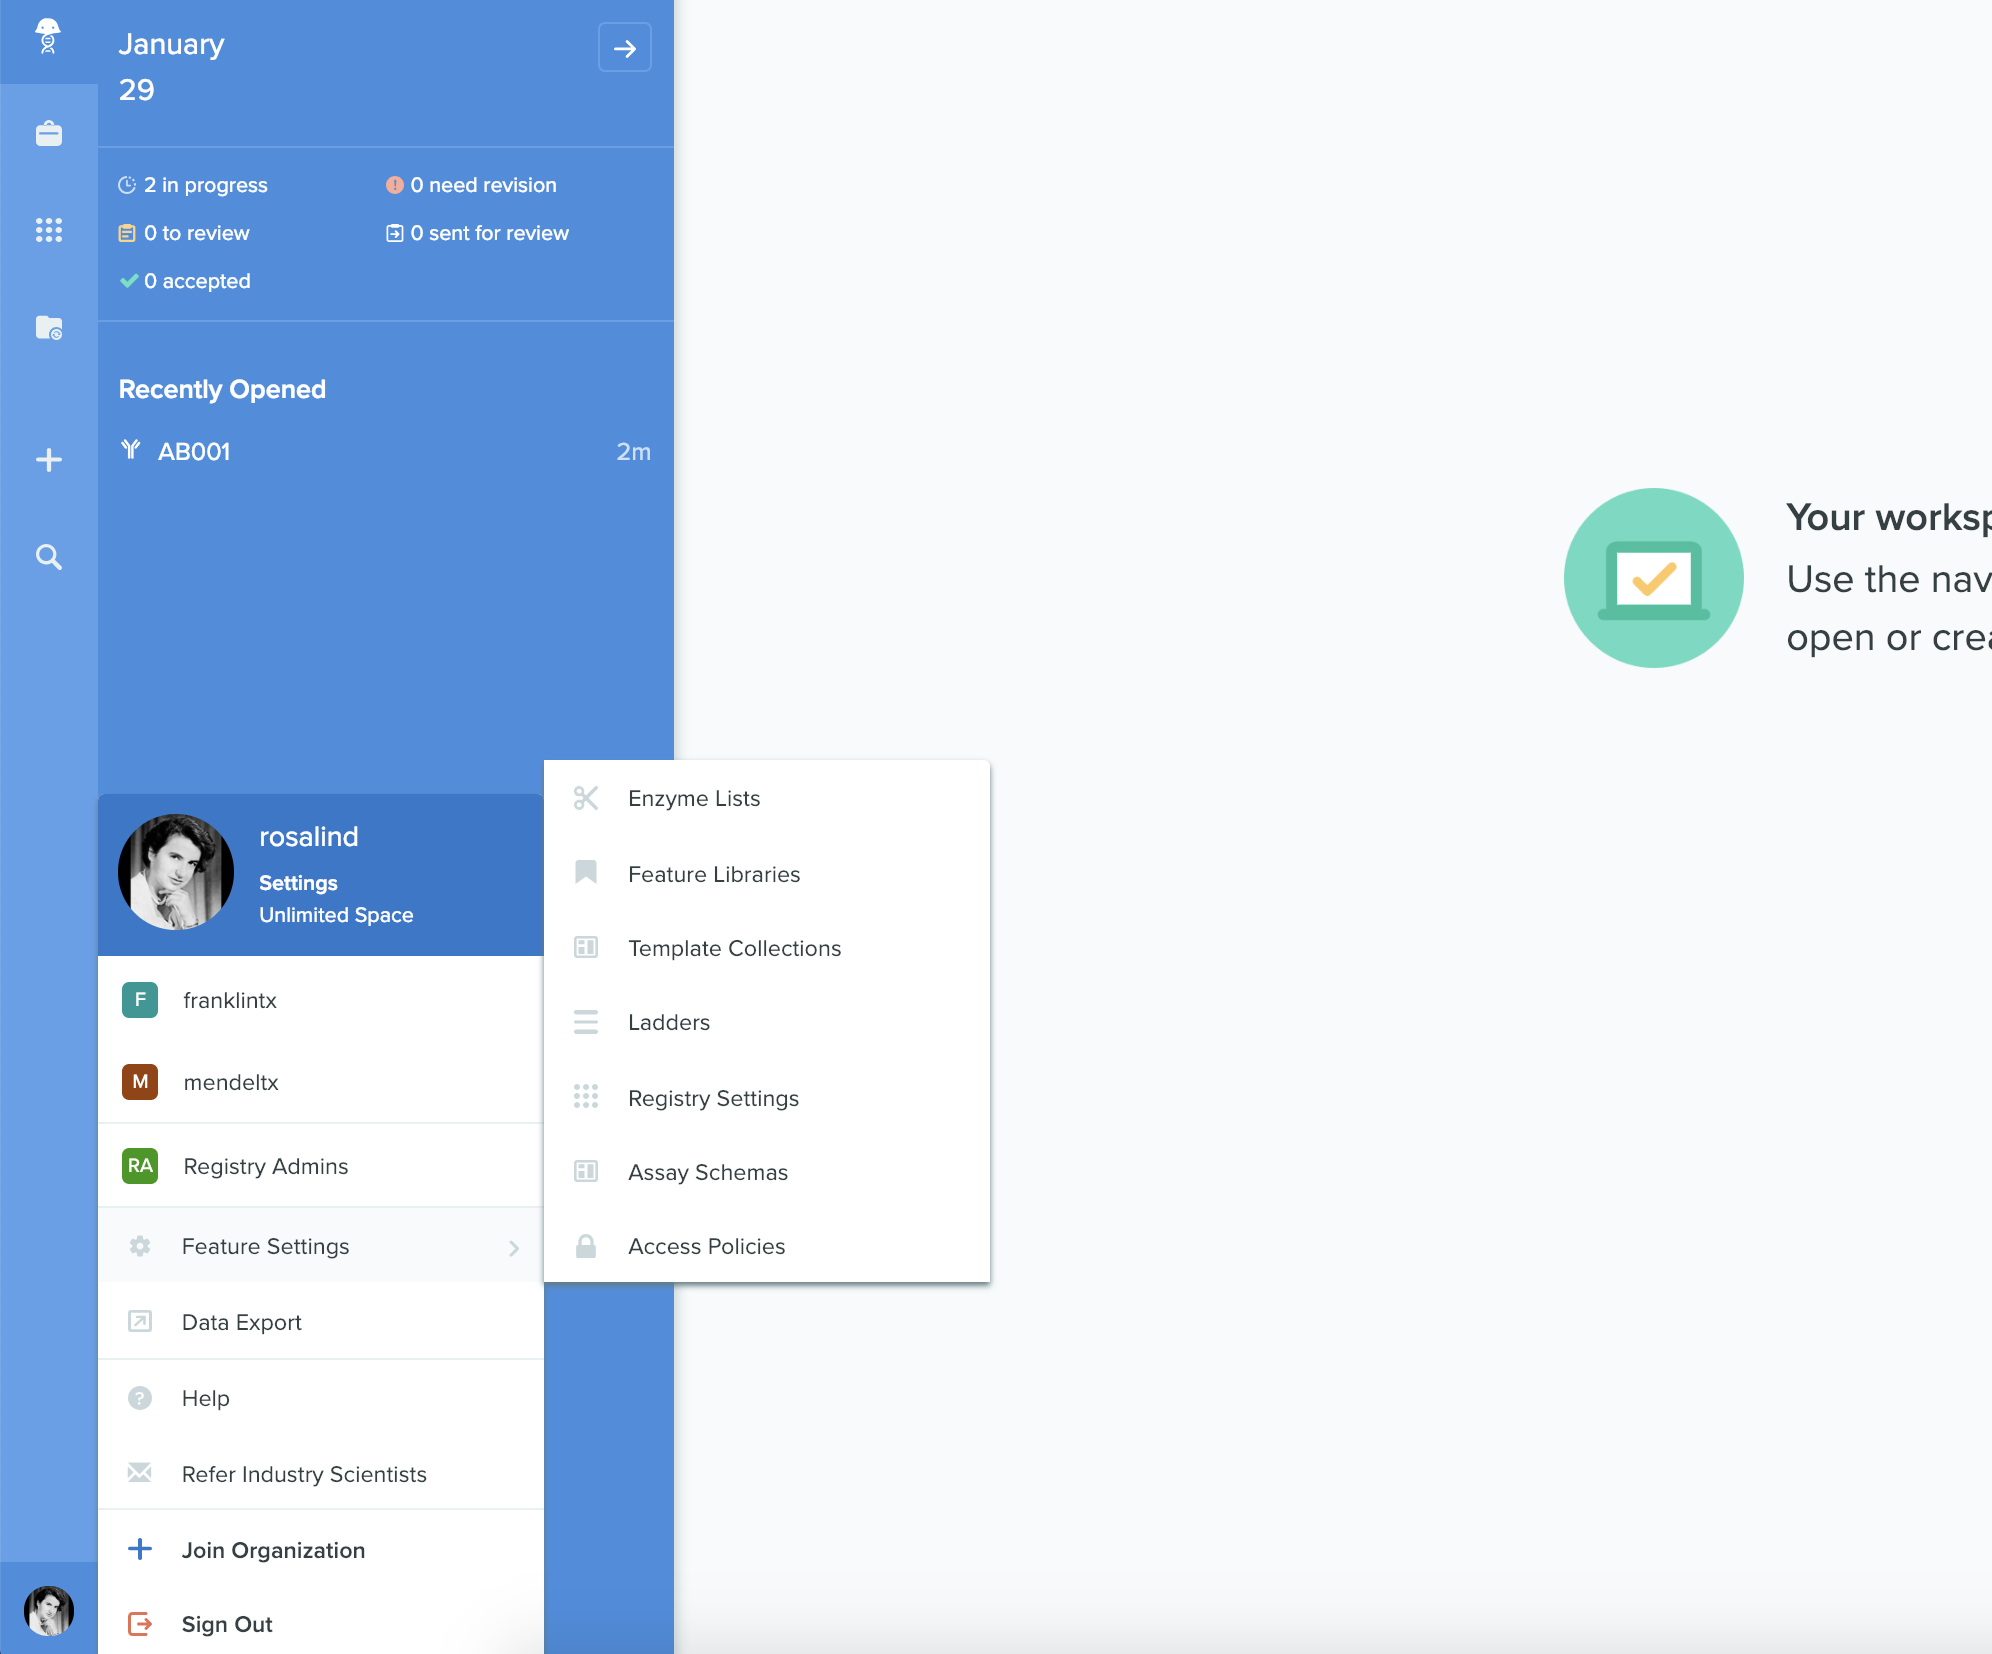Open Assay Schemas in submenu

point(767,1172)
